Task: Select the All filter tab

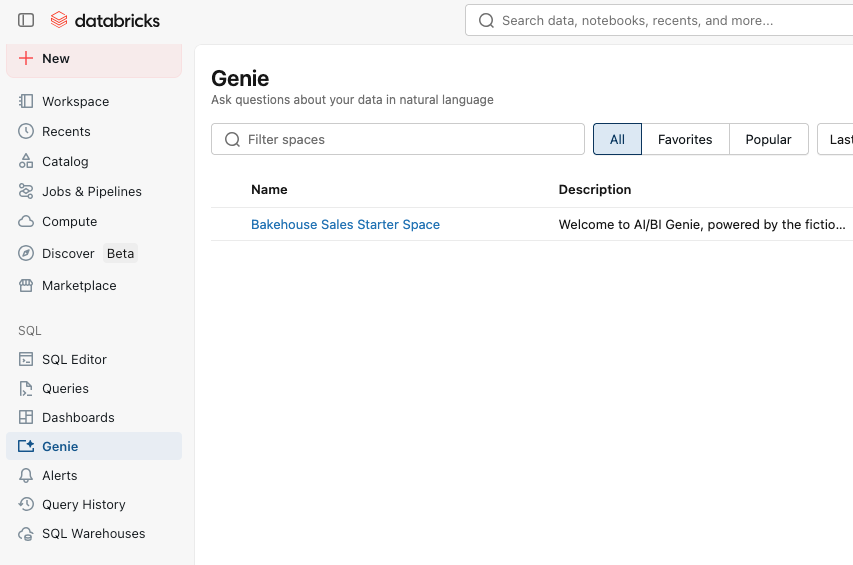Action: pos(617,139)
